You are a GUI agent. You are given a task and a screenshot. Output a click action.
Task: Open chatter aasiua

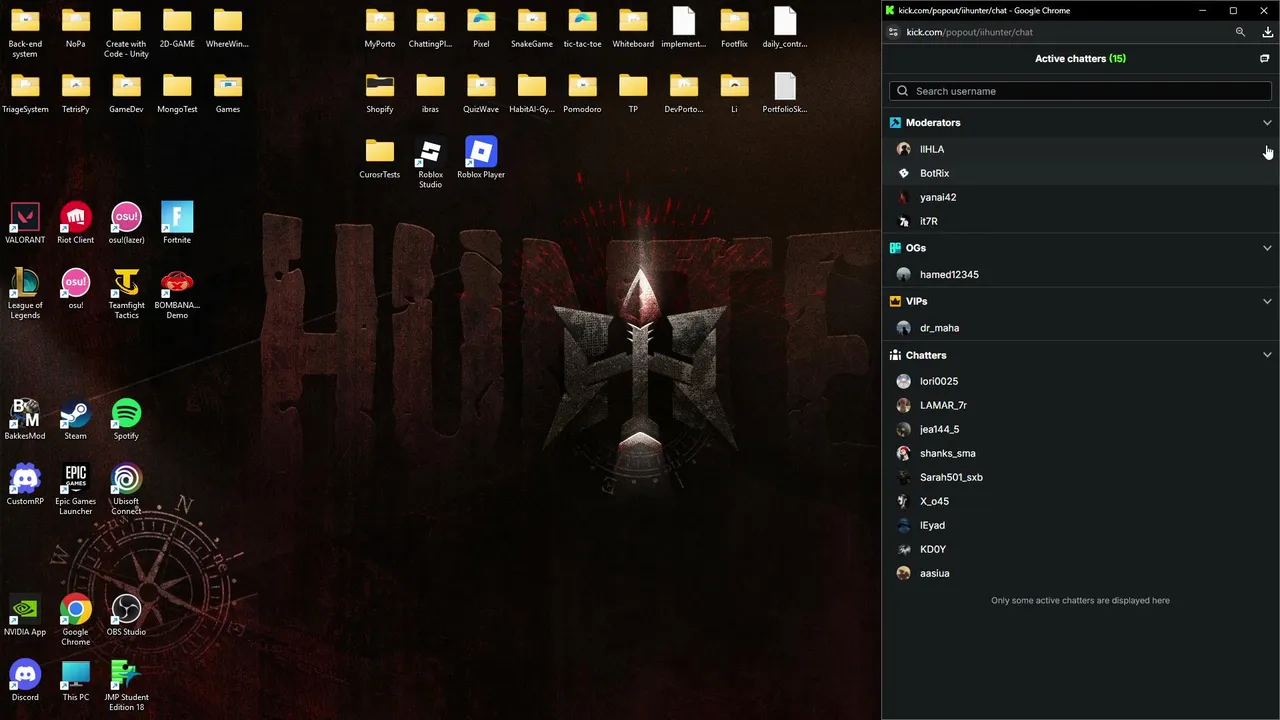(1080, 573)
